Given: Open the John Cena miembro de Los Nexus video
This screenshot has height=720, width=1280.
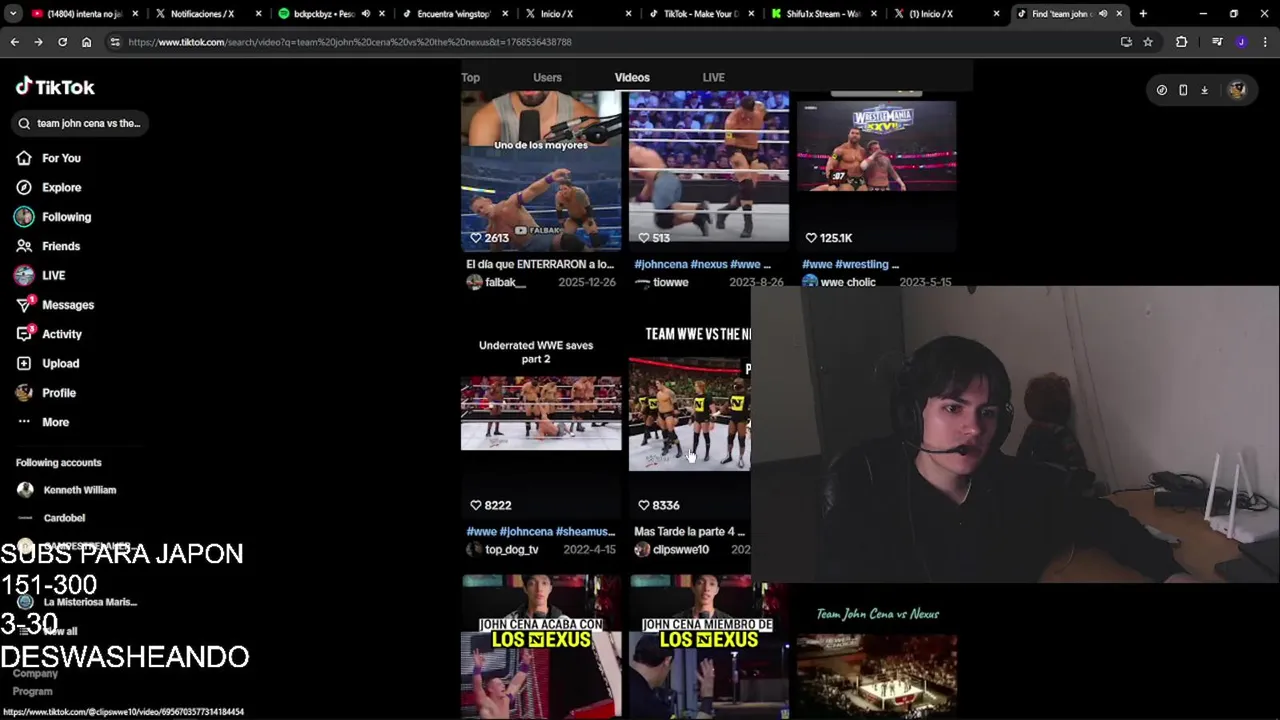Looking at the screenshot, I should (708, 647).
